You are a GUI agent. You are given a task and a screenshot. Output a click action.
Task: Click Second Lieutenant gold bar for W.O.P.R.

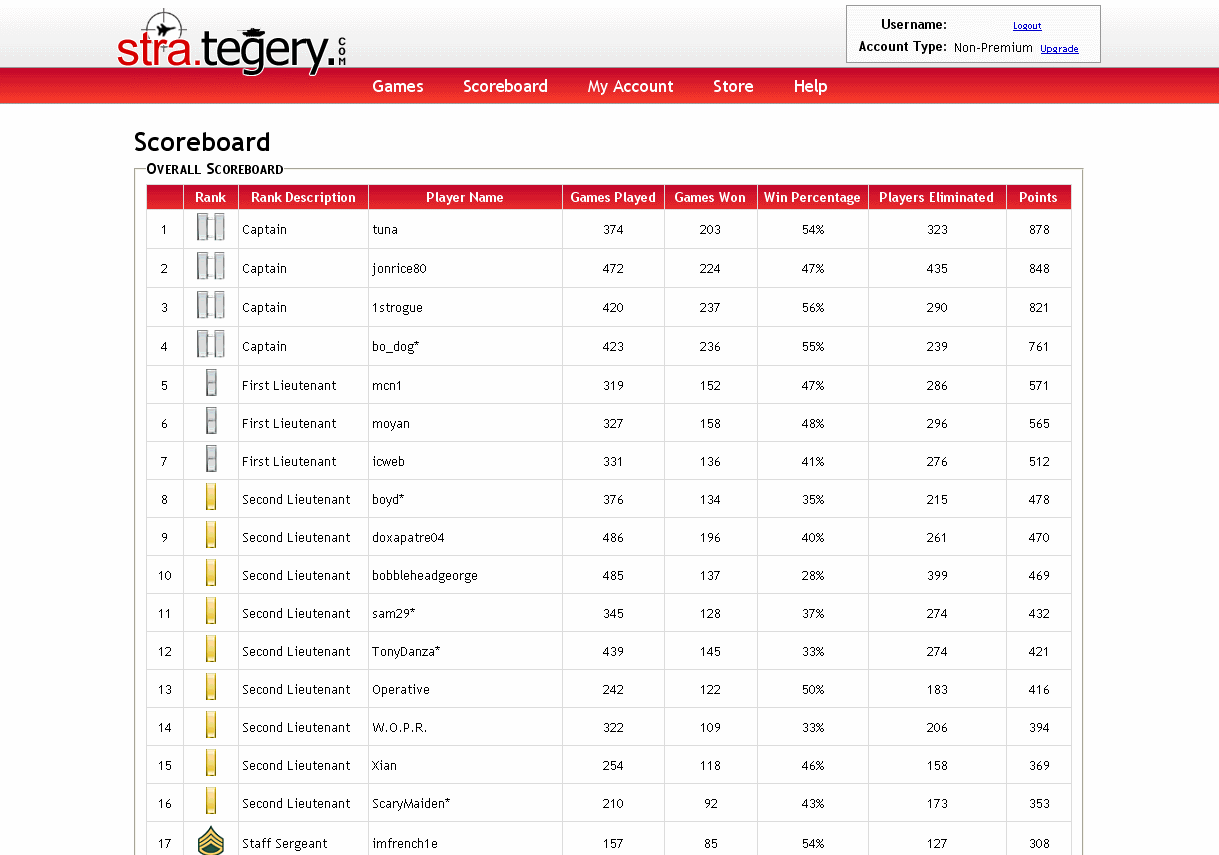pyautogui.click(x=211, y=726)
